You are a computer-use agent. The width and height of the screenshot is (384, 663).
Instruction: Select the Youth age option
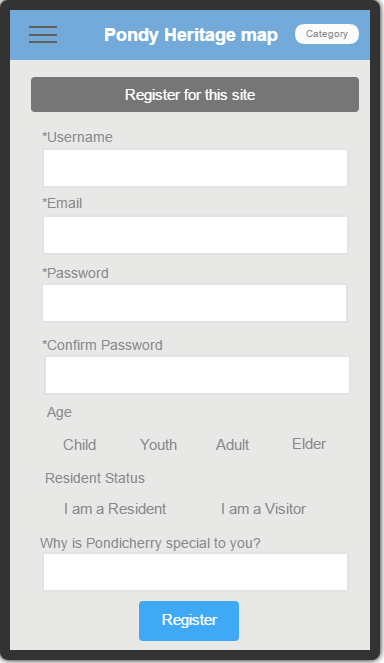pyautogui.click(x=159, y=445)
